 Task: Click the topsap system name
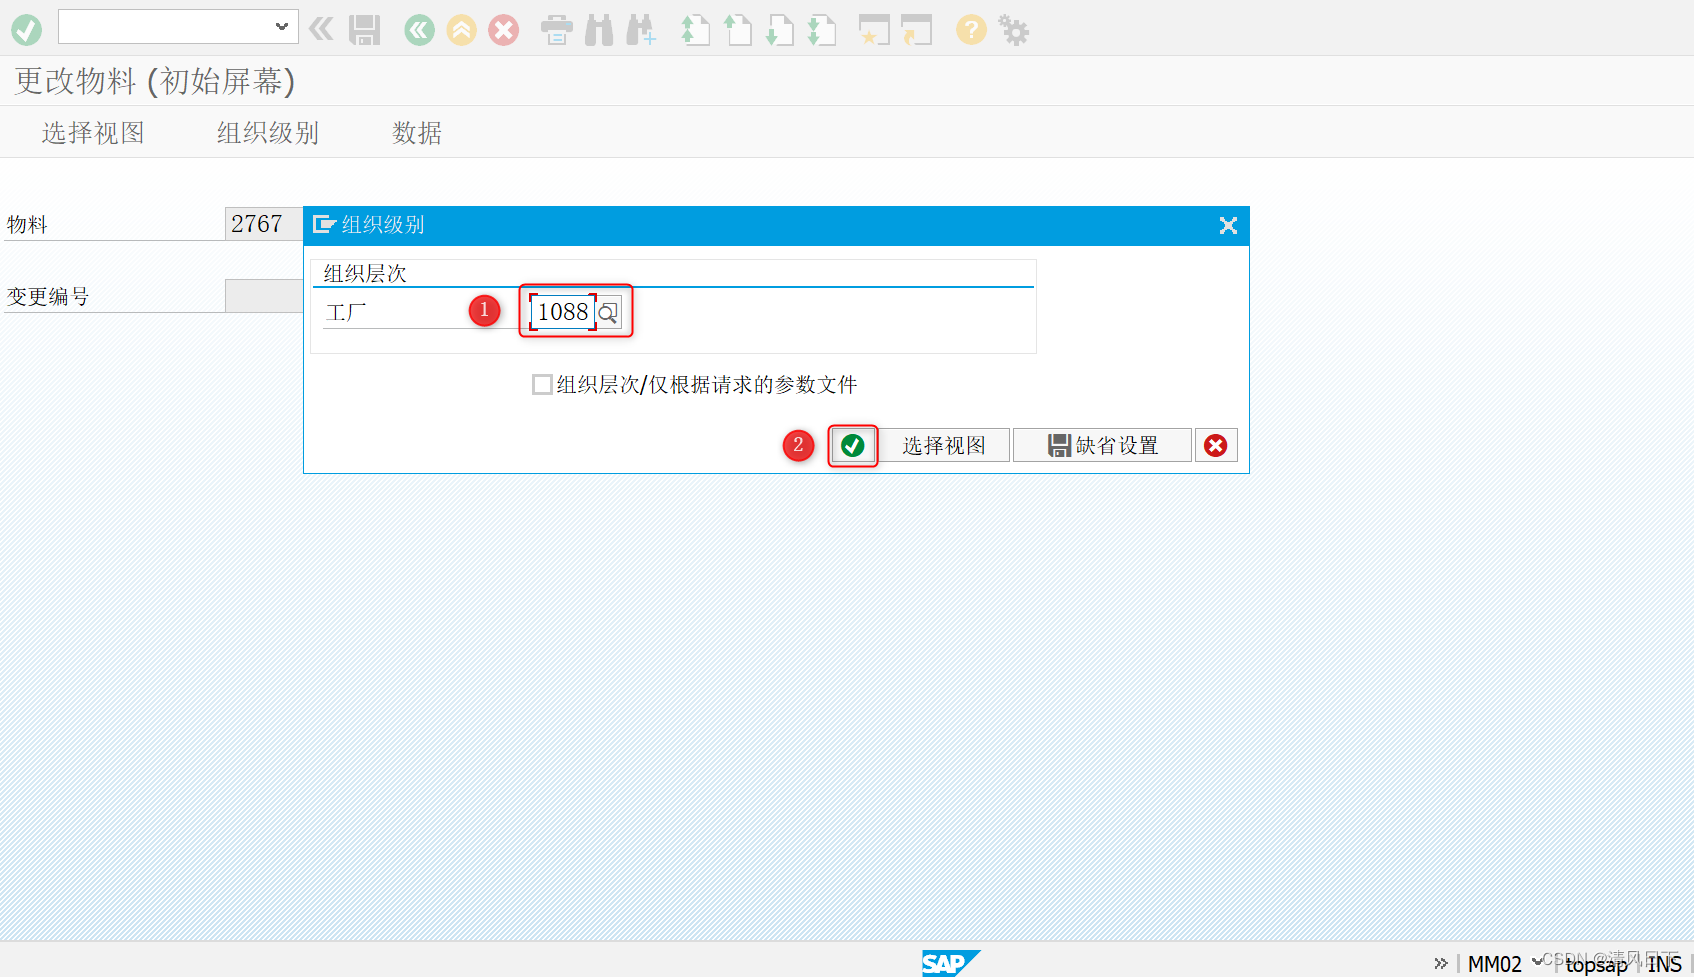click(x=1597, y=964)
